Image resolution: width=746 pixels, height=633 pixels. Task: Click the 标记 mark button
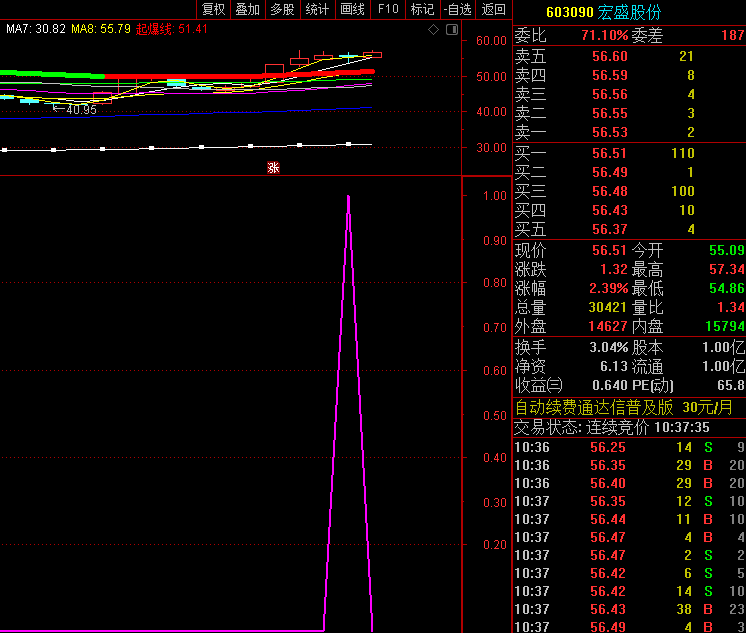(x=422, y=10)
